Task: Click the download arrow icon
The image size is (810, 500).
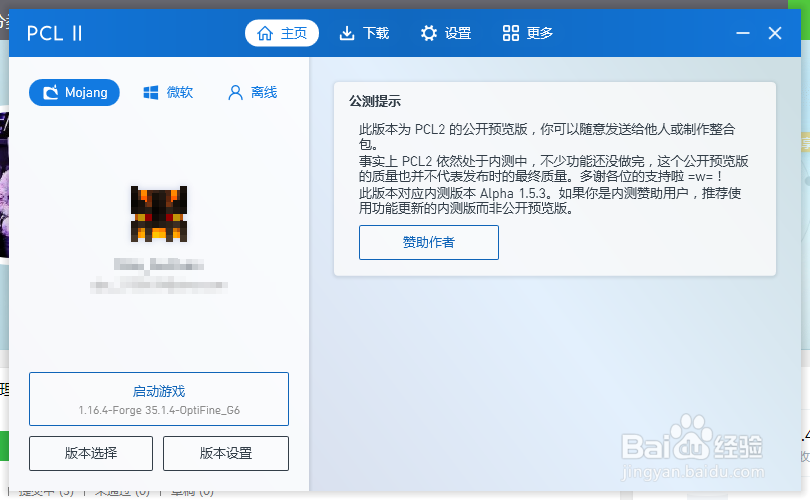Action: (x=347, y=34)
